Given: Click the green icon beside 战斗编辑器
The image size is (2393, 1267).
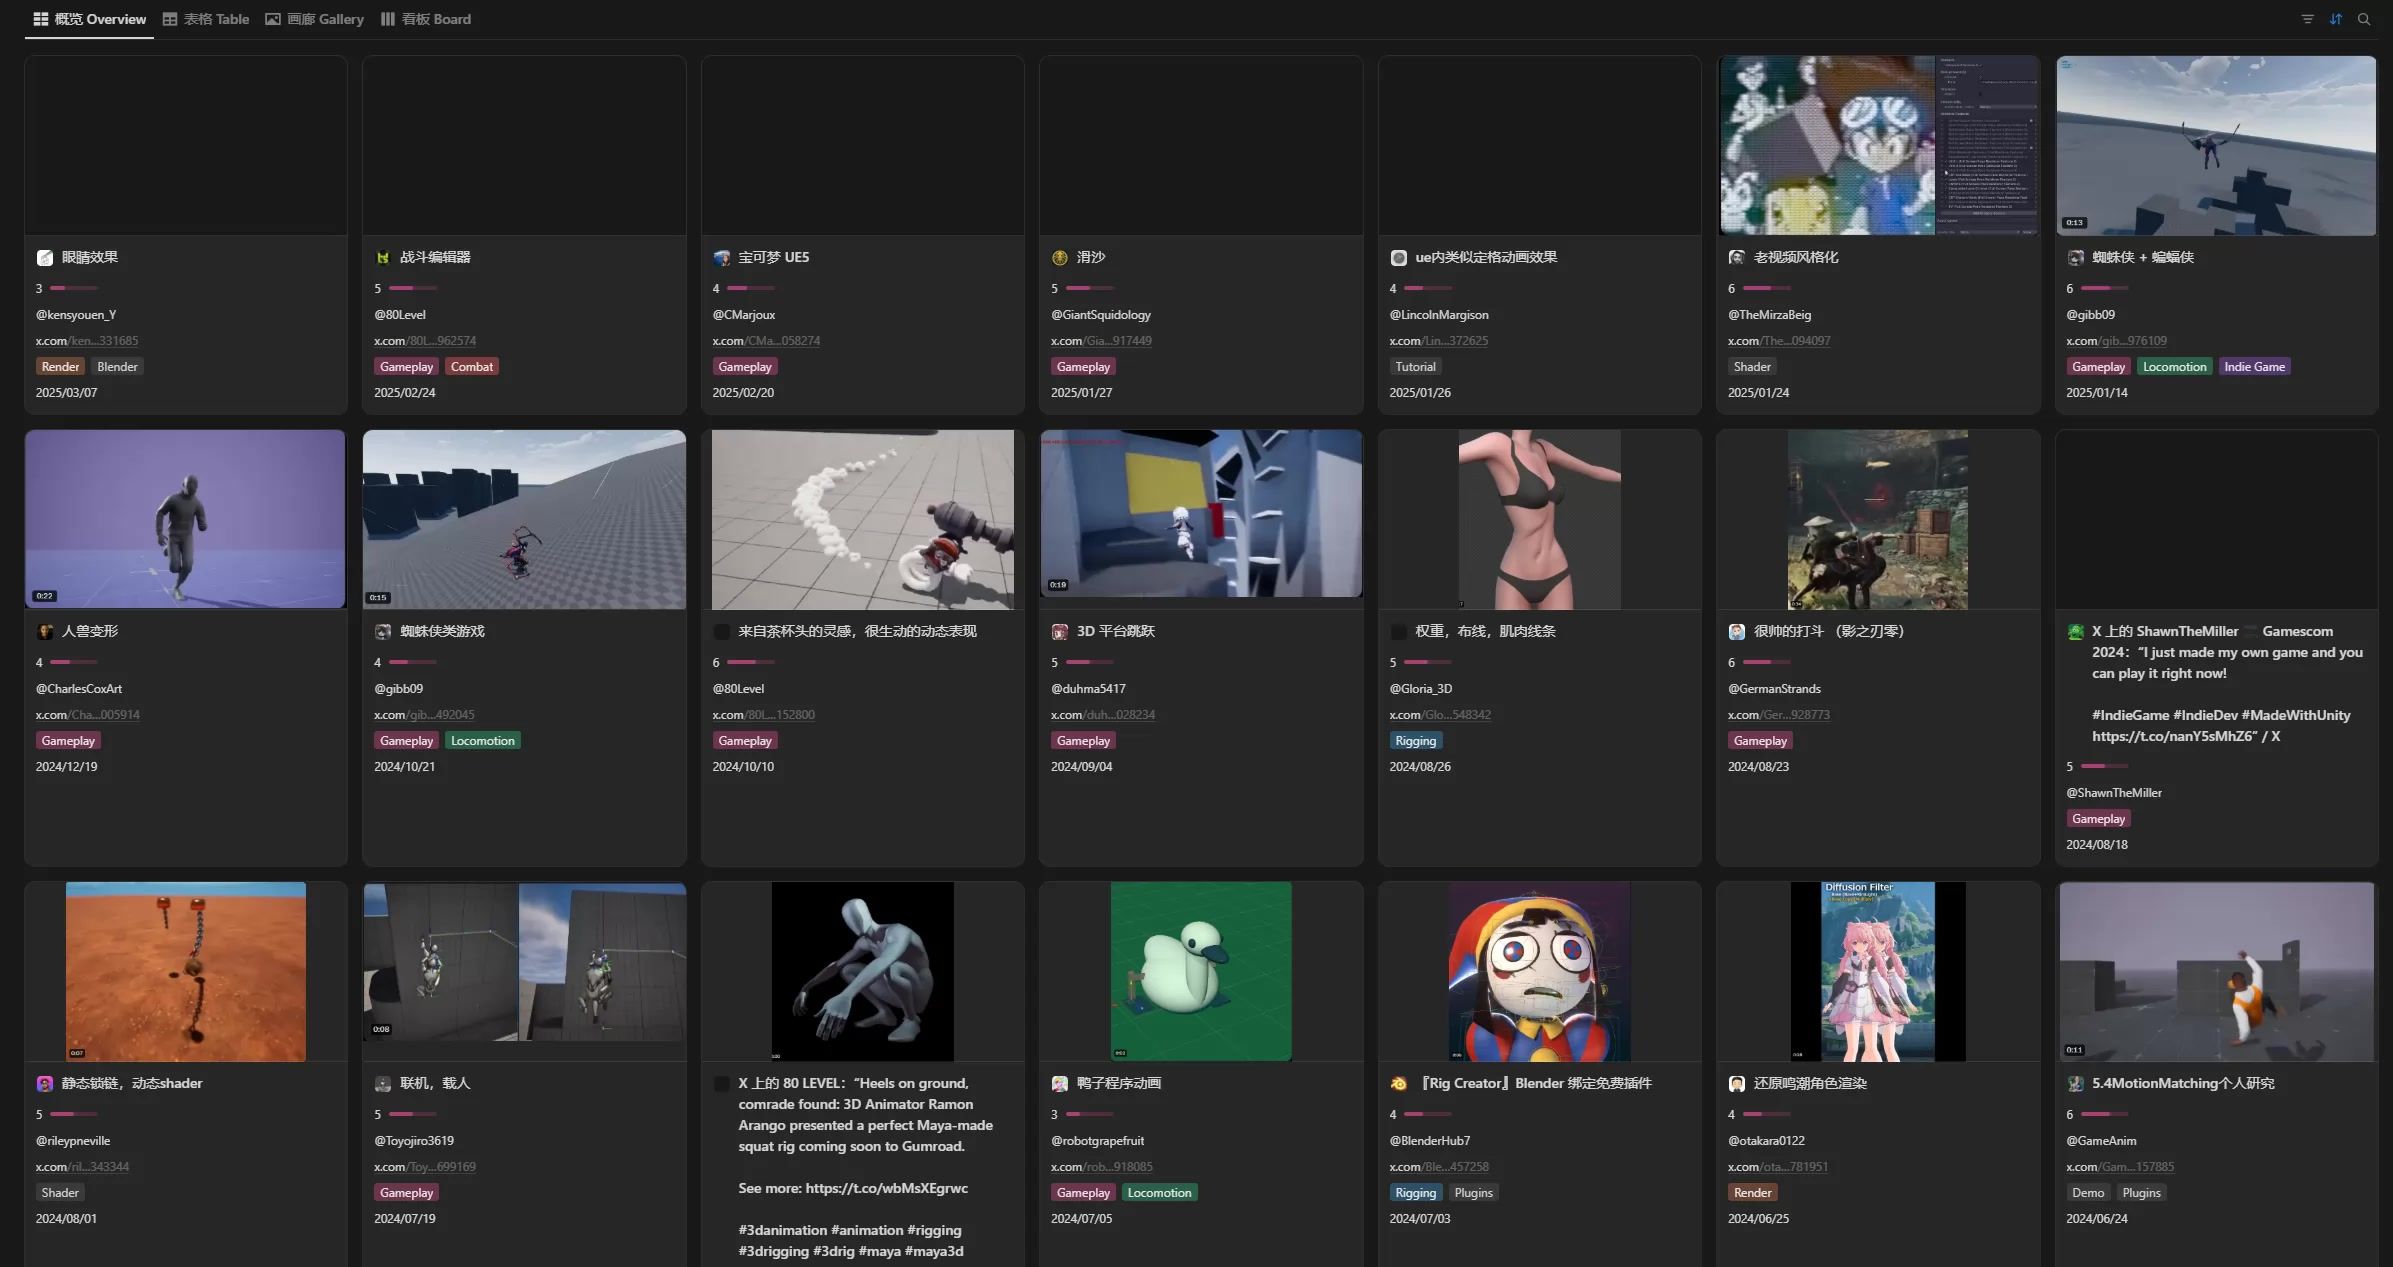Looking at the screenshot, I should (383, 258).
